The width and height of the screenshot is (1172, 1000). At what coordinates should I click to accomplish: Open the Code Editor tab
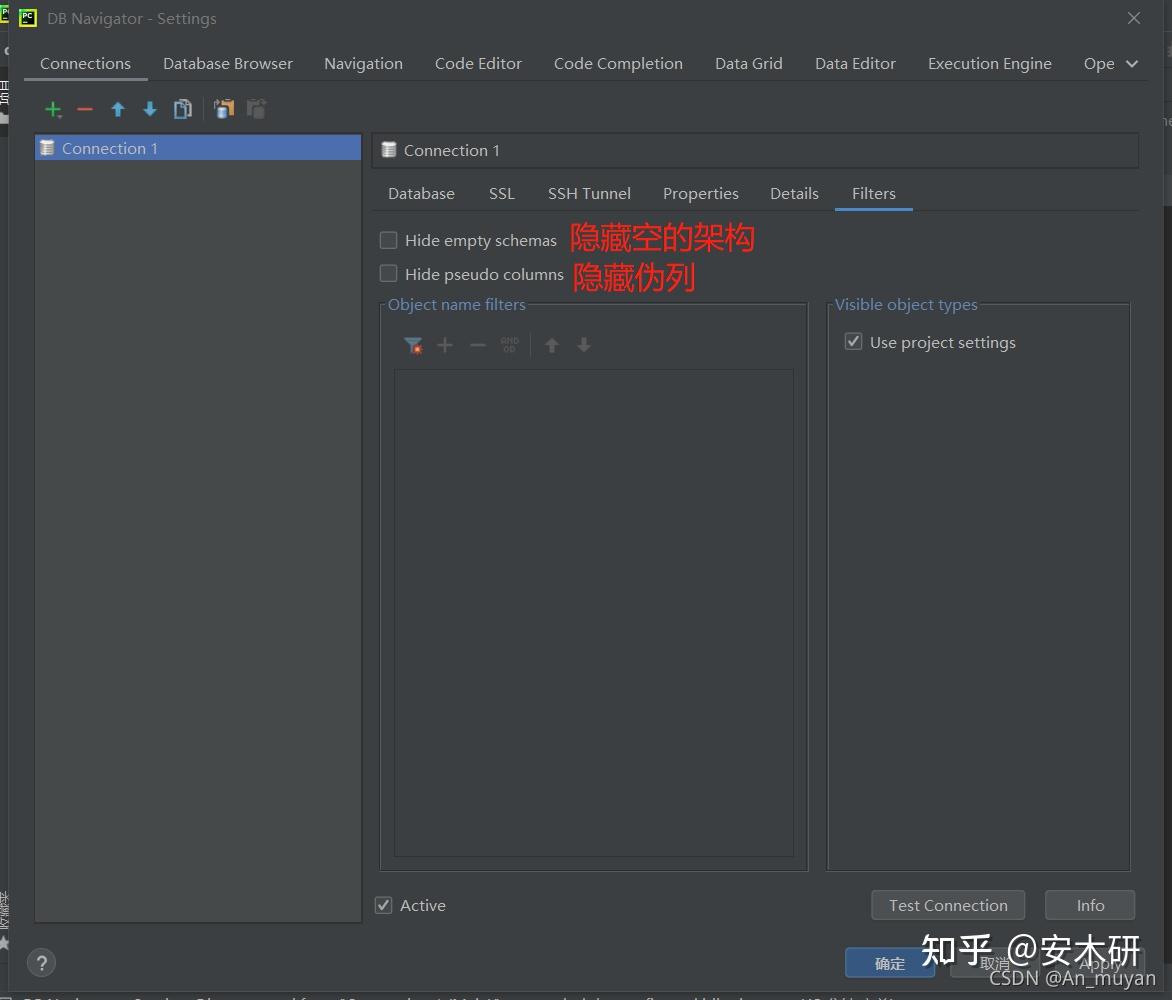pyautogui.click(x=478, y=64)
